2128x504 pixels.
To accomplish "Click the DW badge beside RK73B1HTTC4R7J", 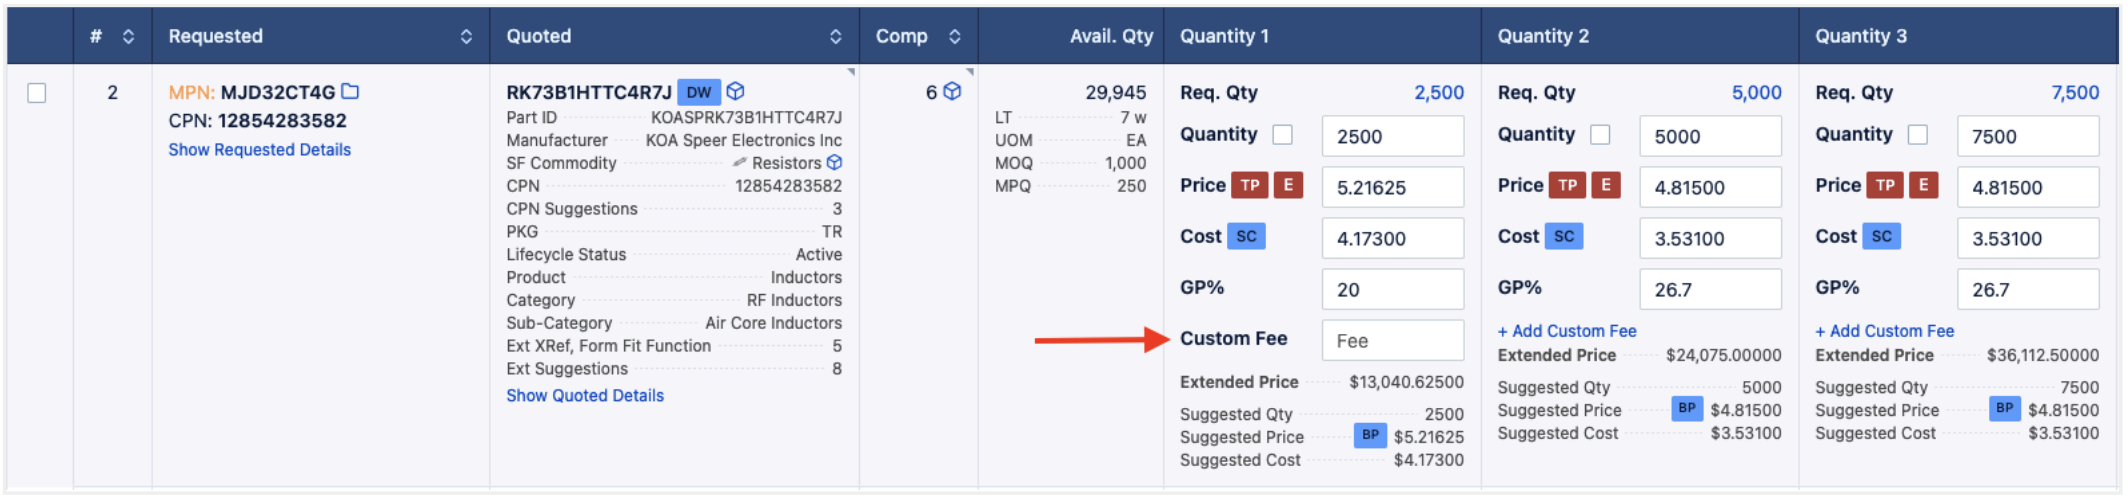I will [x=699, y=92].
